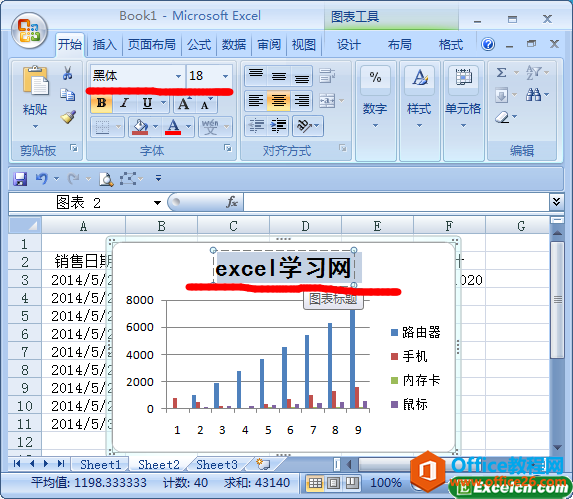Click the Fill down arrow icon

click(502, 96)
